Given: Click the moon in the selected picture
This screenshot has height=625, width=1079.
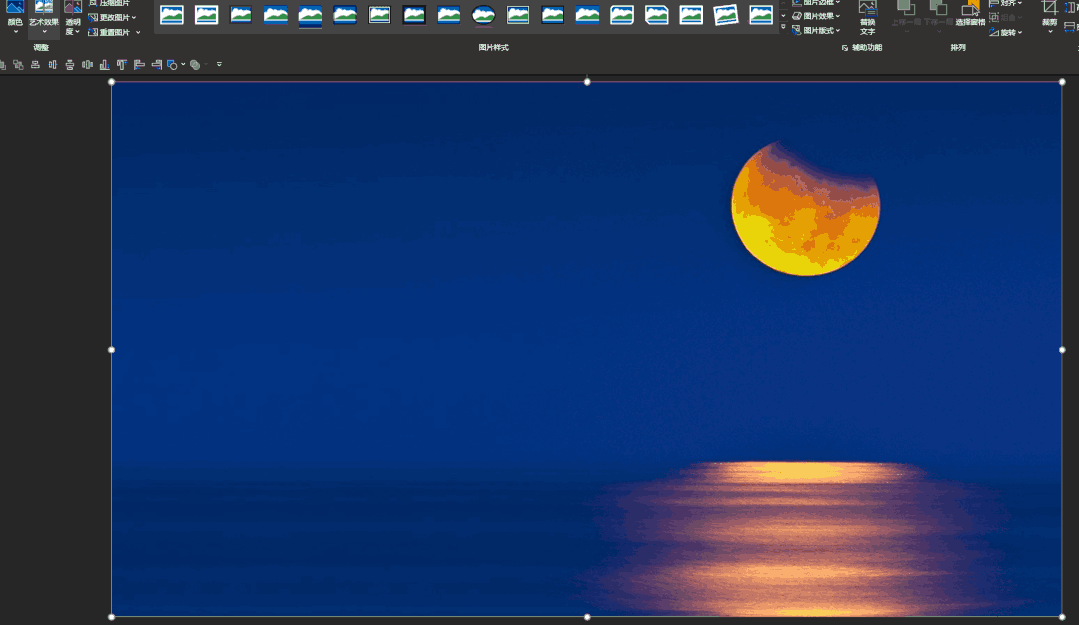Looking at the screenshot, I should point(806,208).
